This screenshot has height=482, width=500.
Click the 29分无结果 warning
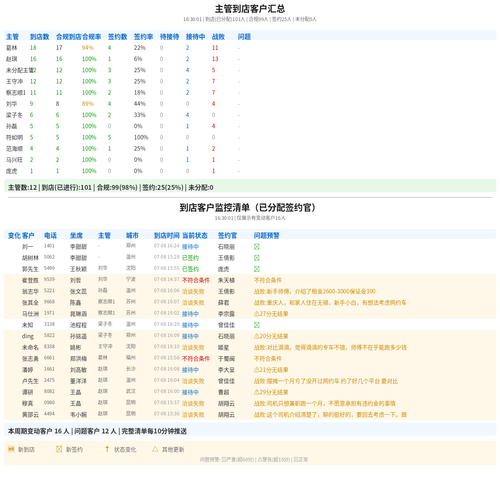tap(271, 392)
